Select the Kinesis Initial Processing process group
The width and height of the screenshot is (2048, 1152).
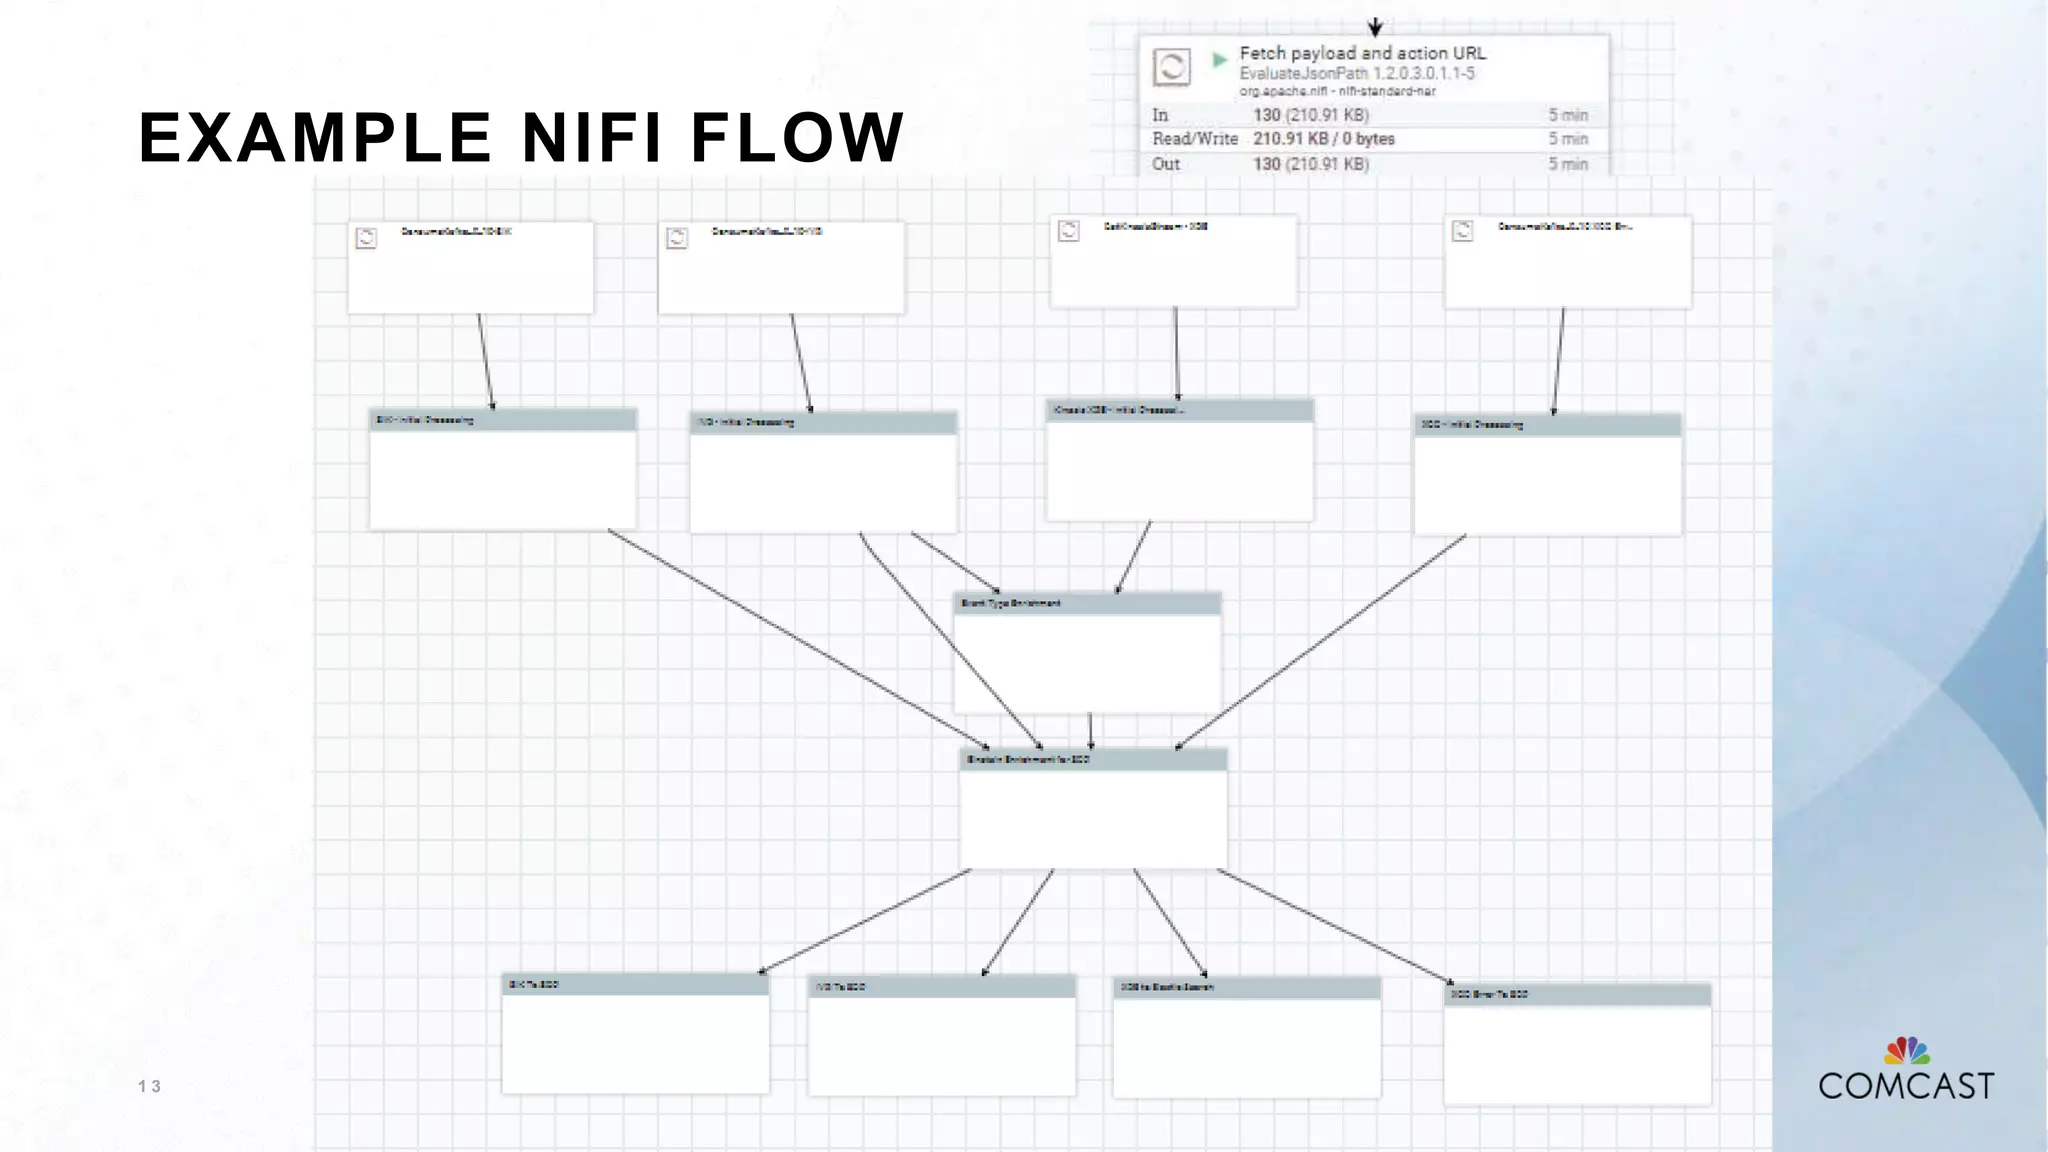coord(1180,460)
